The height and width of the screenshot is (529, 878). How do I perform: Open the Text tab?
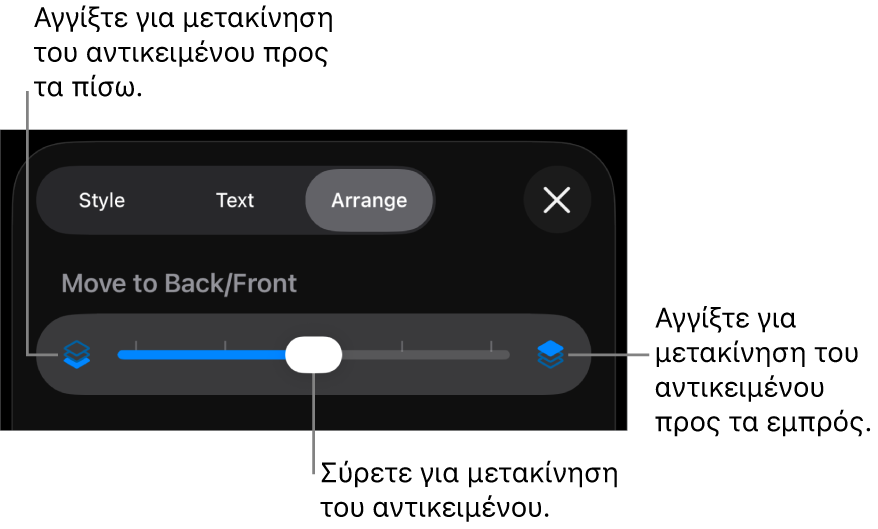tap(235, 200)
